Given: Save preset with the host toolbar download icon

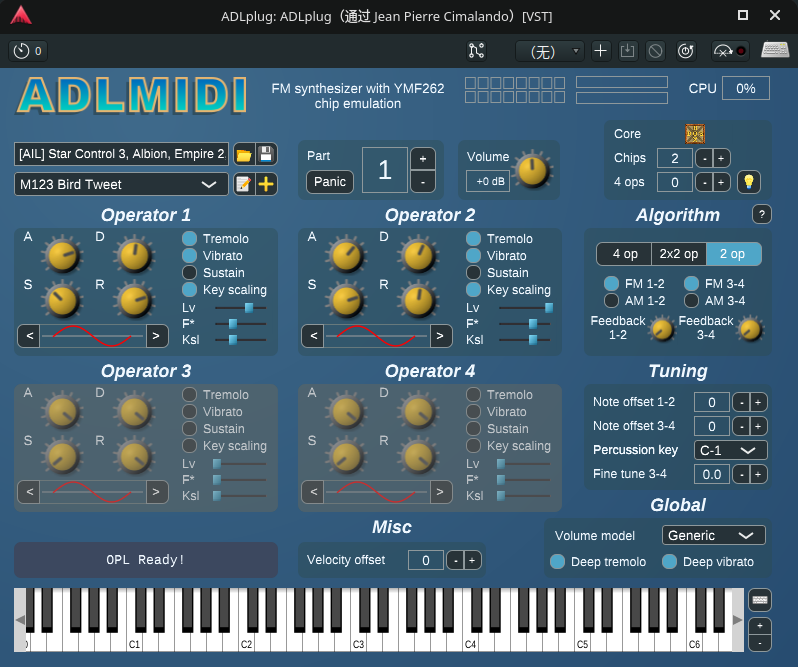Looking at the screenshot, I should [628, 51].
